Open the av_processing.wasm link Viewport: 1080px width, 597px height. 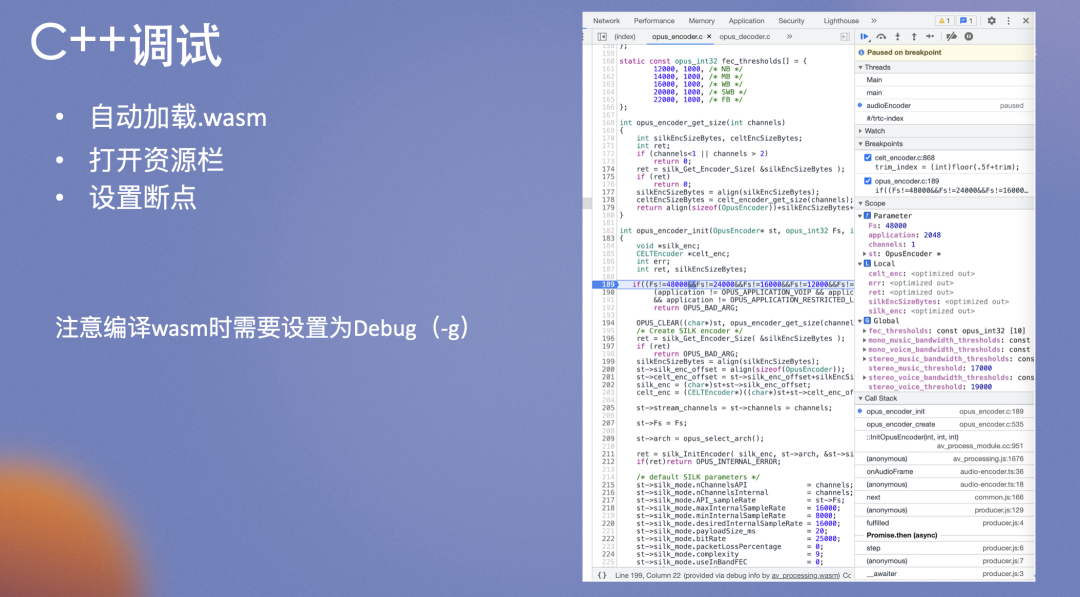[805, 576]
